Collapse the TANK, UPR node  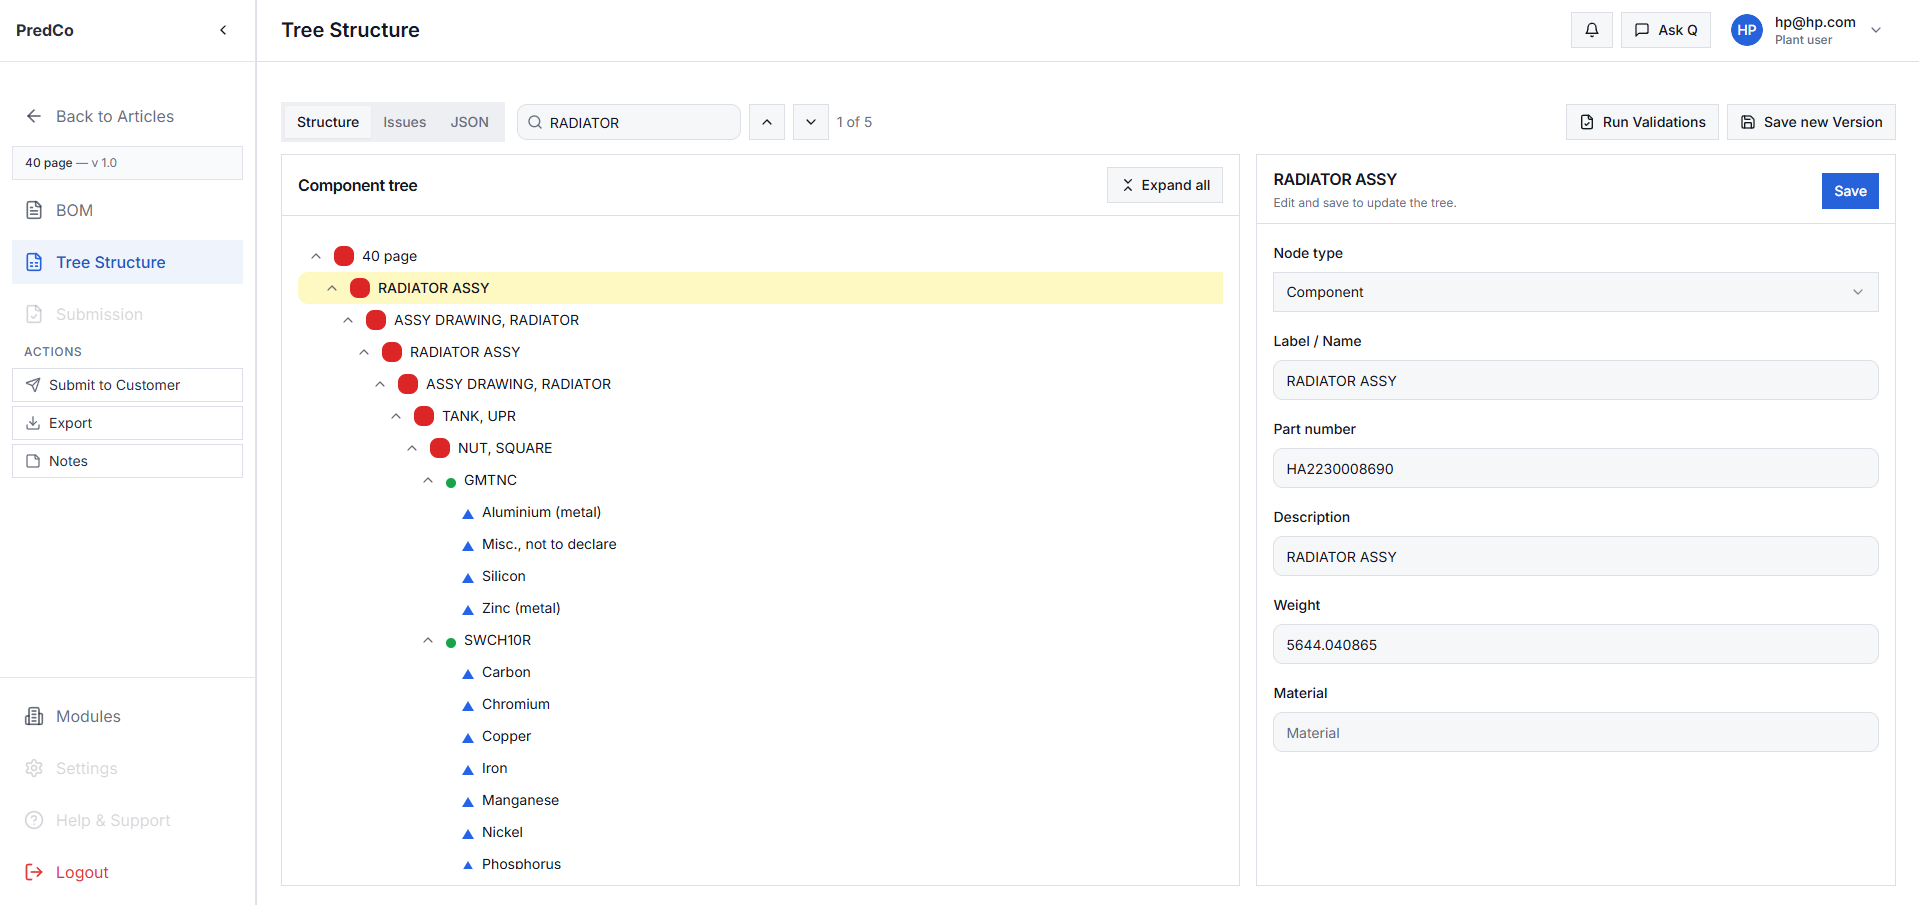pos(396,416)
